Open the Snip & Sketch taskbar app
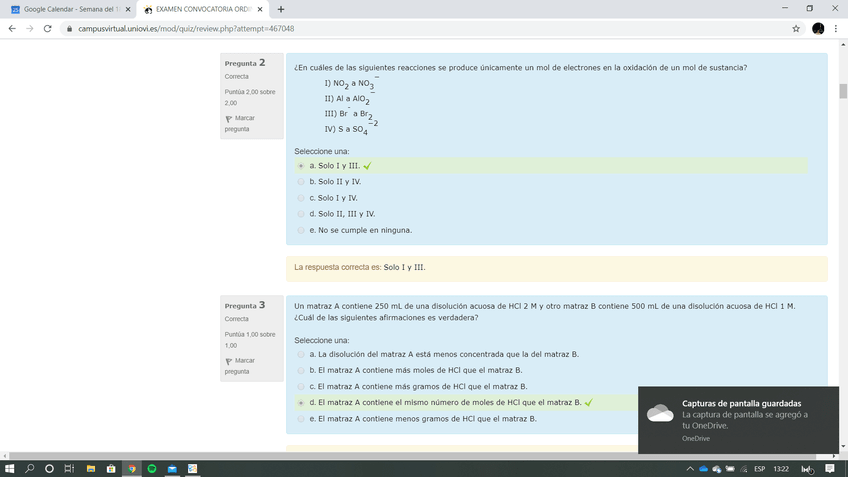 click(x=193, y=468)
